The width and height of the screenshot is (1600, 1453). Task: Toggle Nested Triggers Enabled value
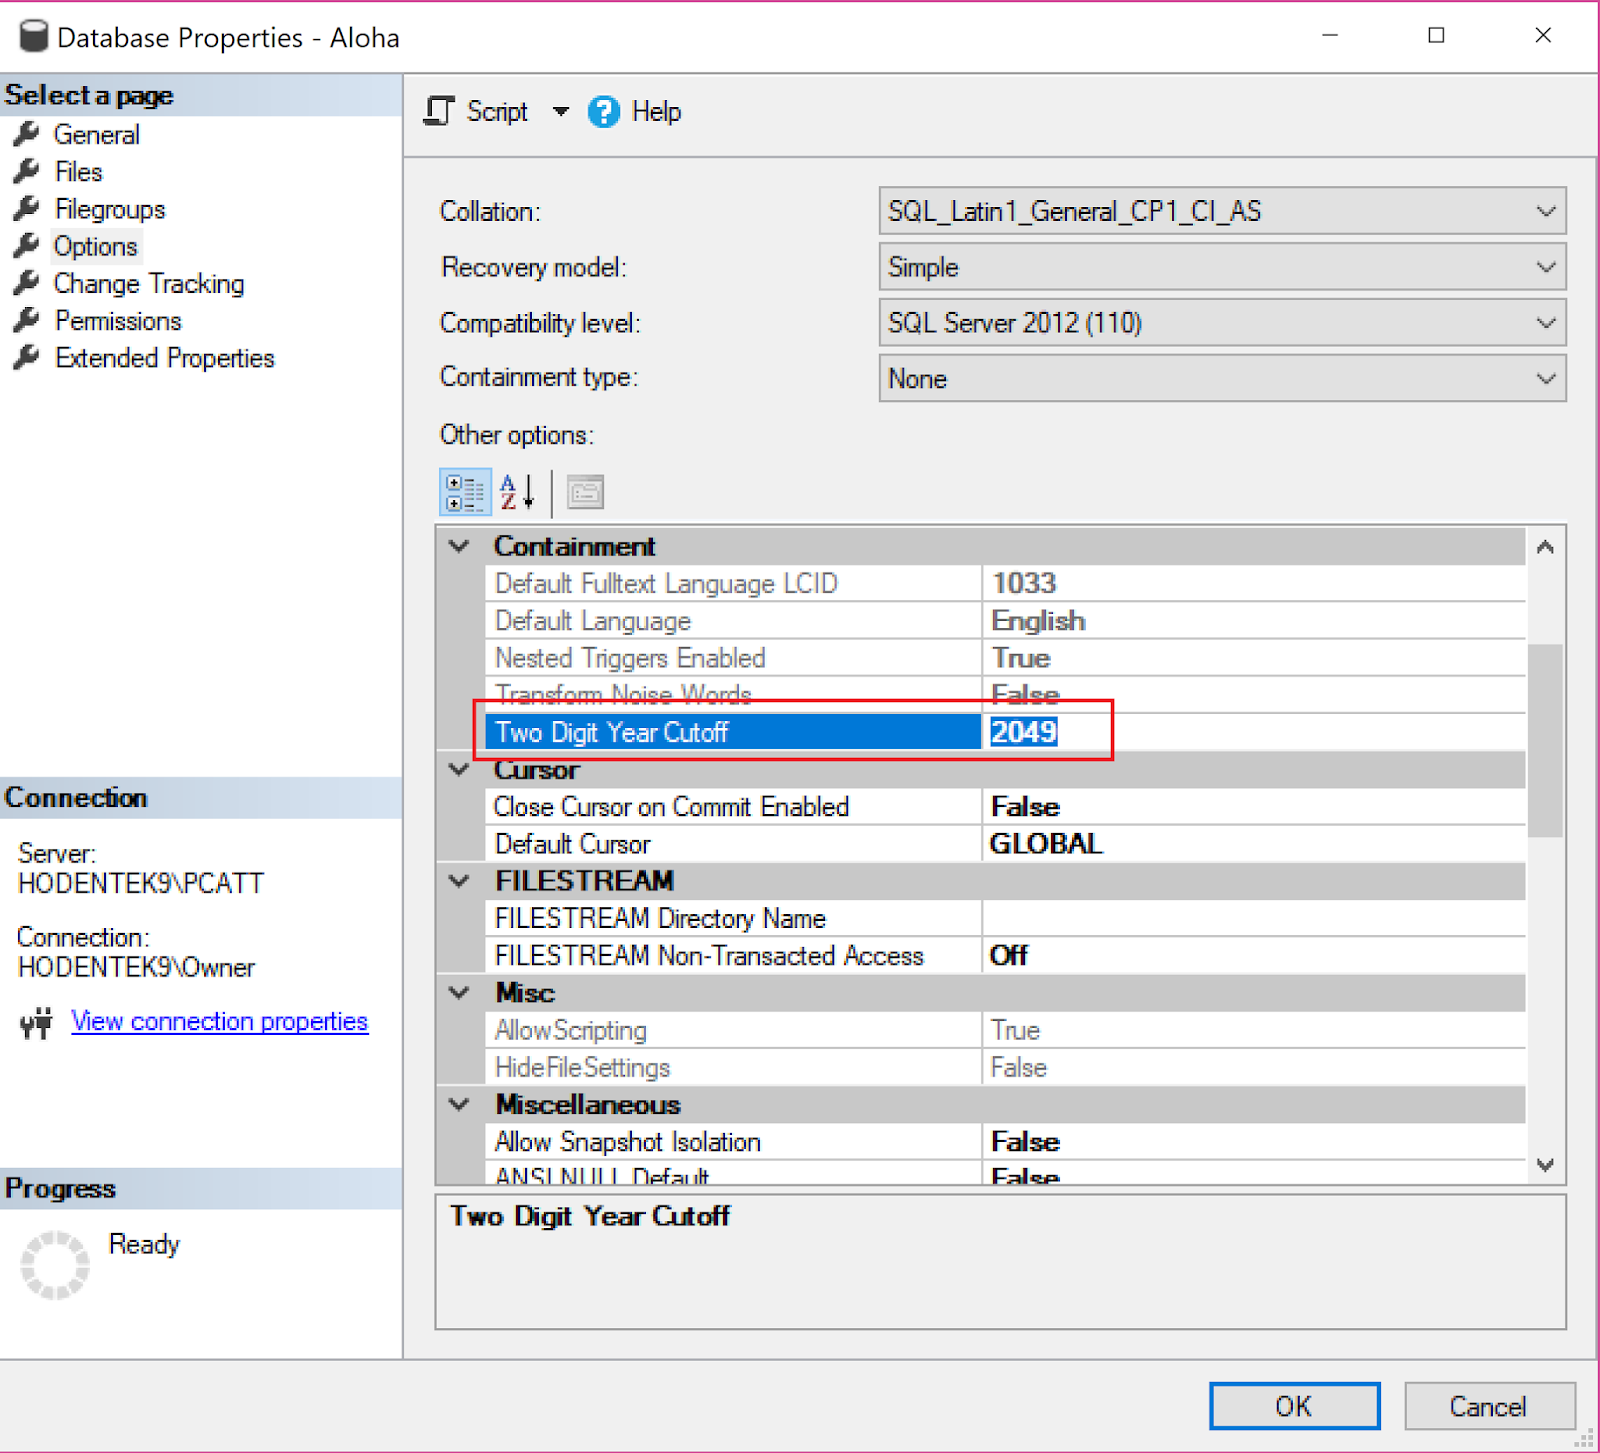pyautogui.click(x=1020, y=658)
